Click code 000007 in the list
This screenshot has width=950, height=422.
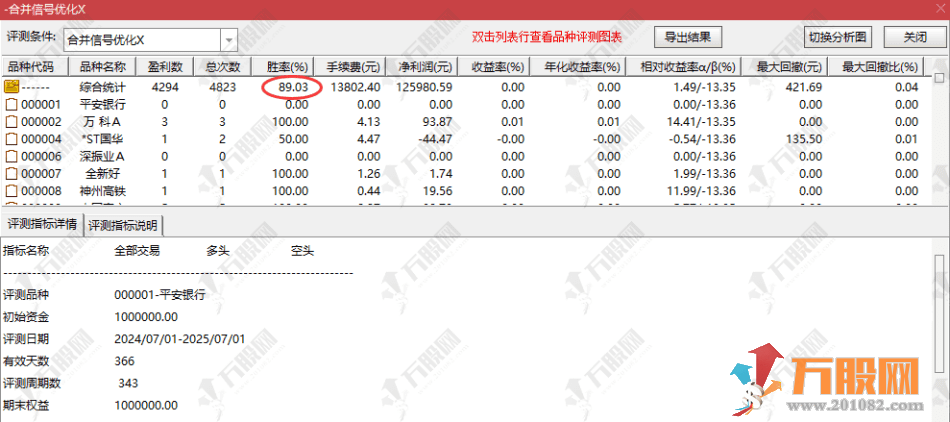[x=41, y=174]
